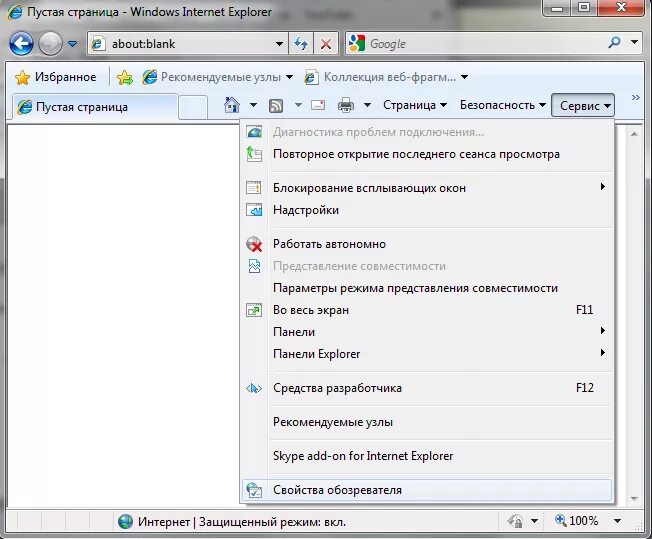The height and width of the screenshot is (539, 652).
Task: Toggle Работать автономно offline mode
Action: coord(426,244)
